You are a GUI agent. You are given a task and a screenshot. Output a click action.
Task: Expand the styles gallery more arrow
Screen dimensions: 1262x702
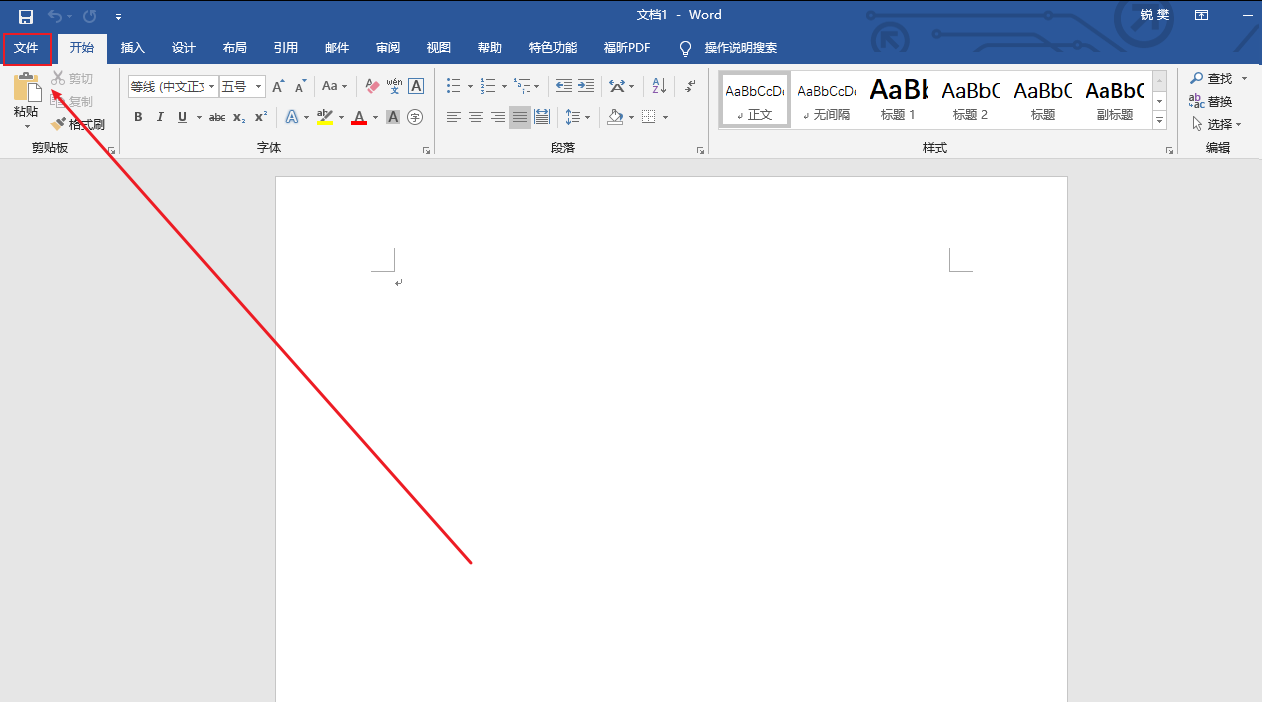tap(1160, 120)
